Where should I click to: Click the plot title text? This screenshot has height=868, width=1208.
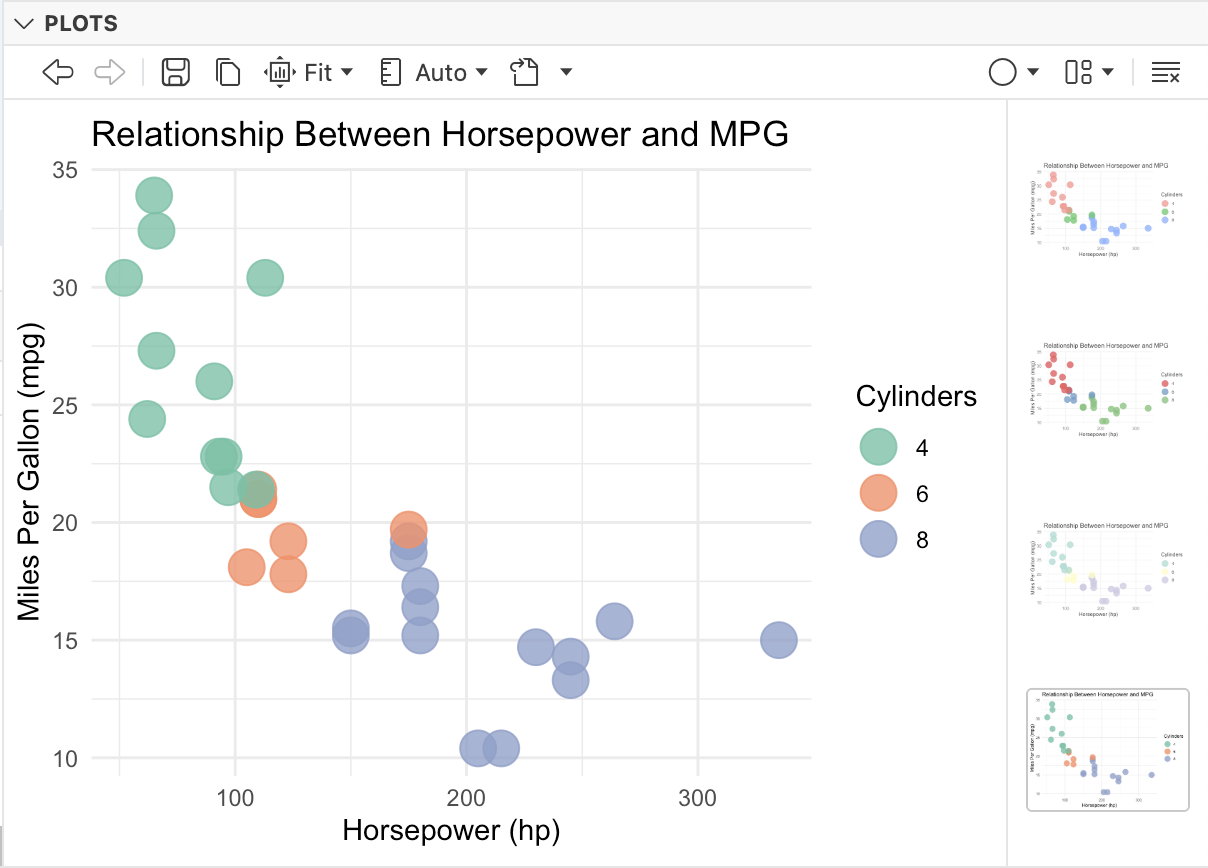[x=440, y=133]
